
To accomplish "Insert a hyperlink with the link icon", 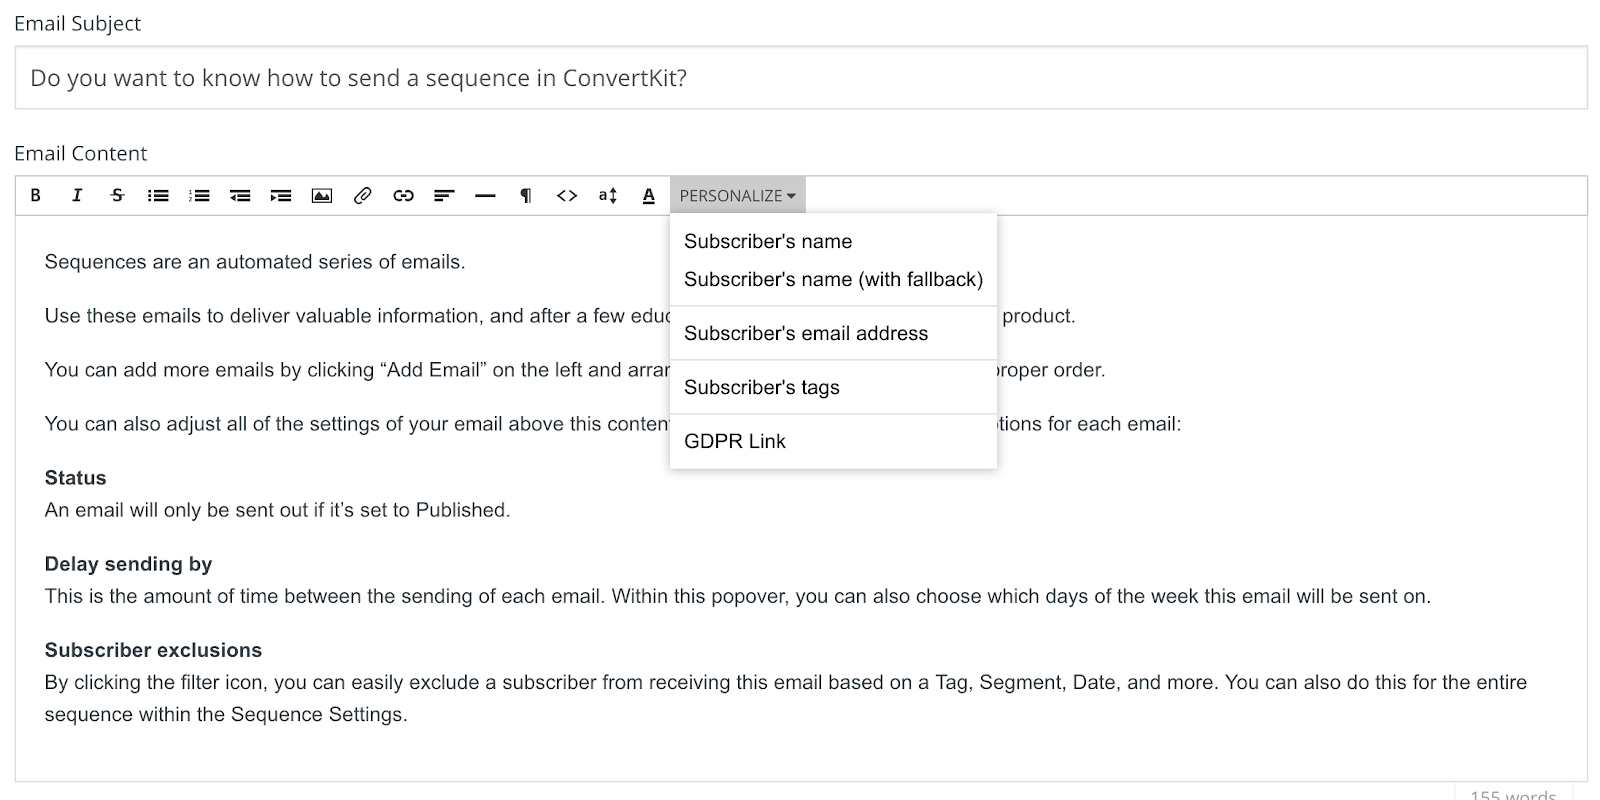I will (x=404, y=196).
